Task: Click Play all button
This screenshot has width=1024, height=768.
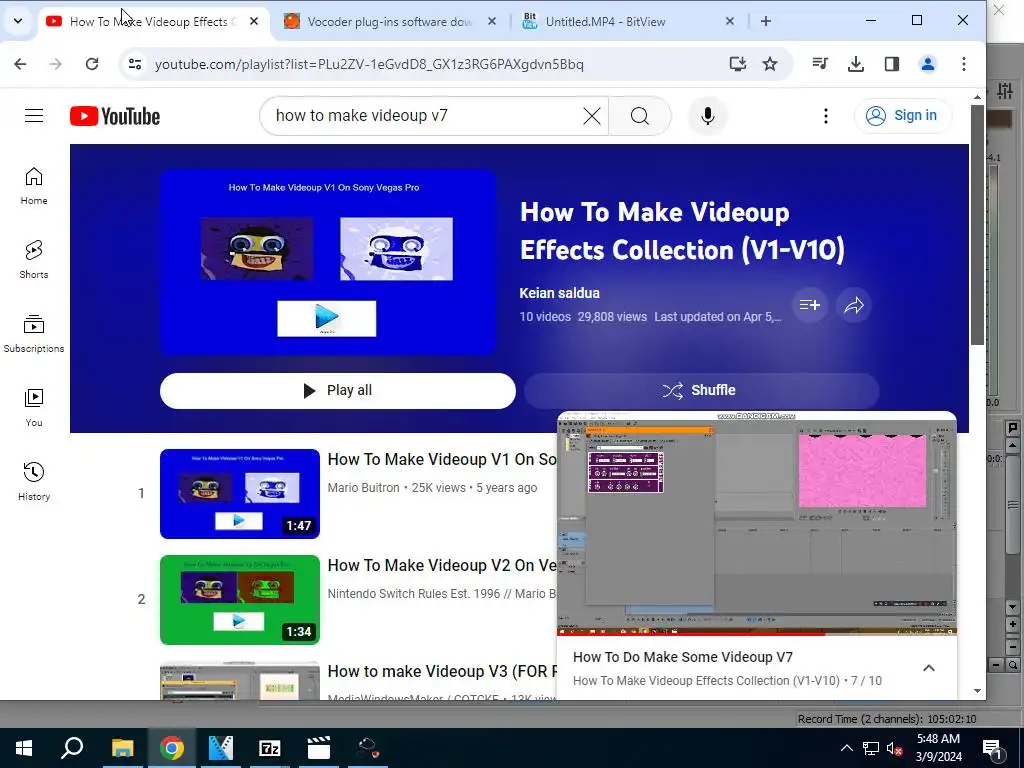Action: [x=338, y=391]
